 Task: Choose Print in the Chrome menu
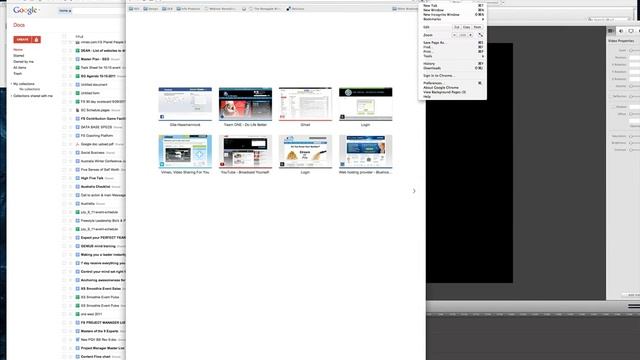(452, 51)
